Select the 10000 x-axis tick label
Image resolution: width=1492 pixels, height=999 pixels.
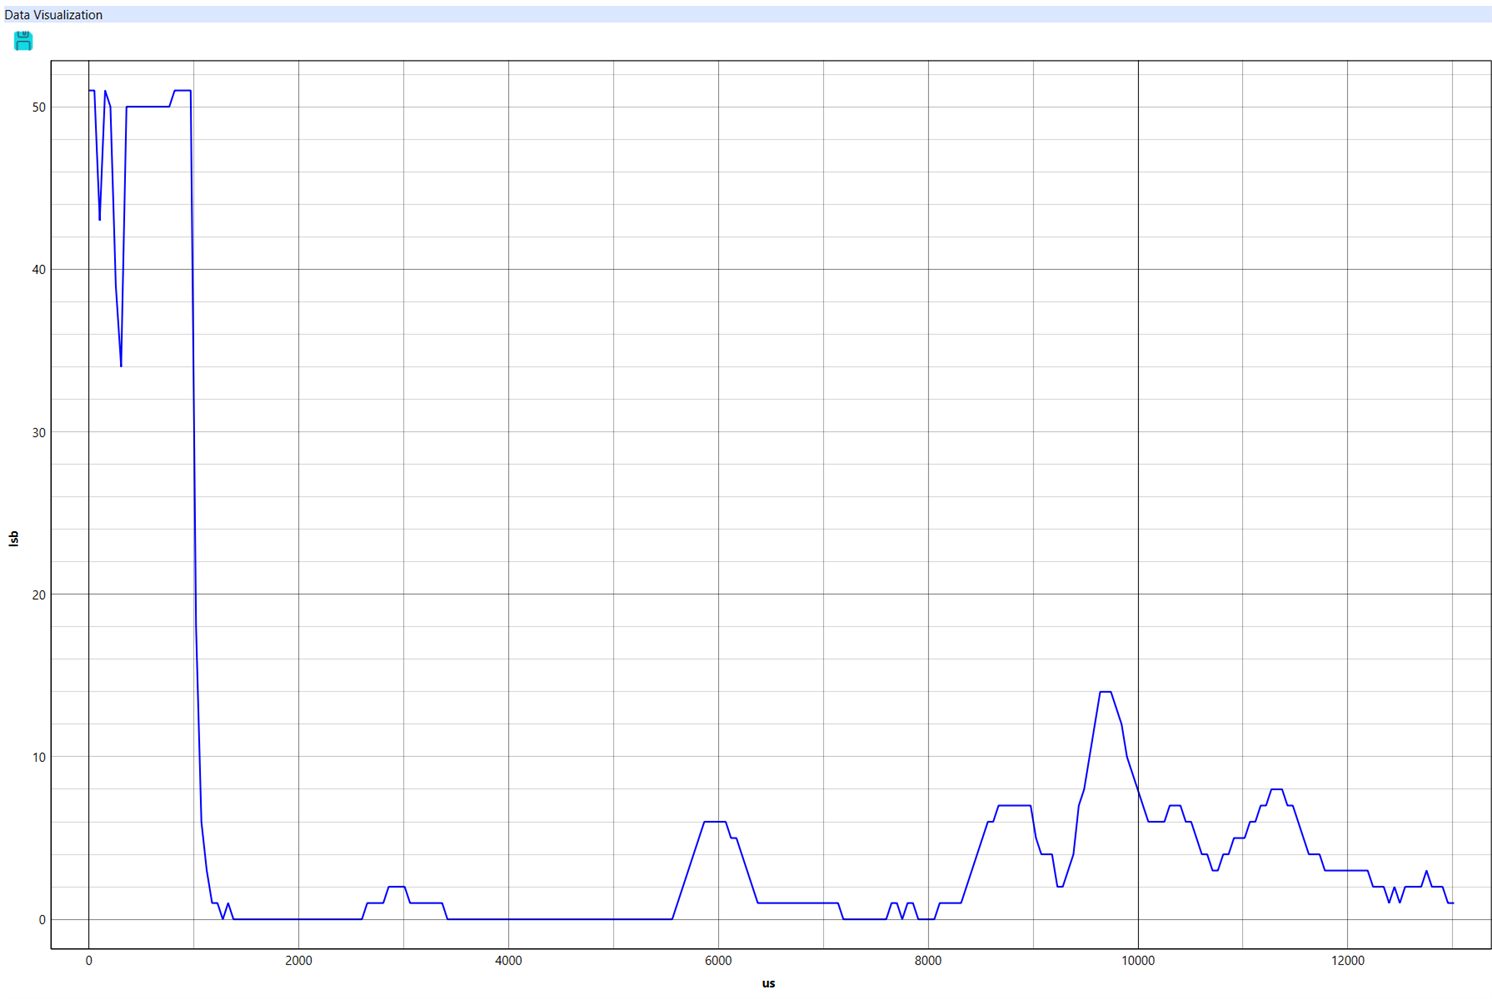coord(1138,961)
